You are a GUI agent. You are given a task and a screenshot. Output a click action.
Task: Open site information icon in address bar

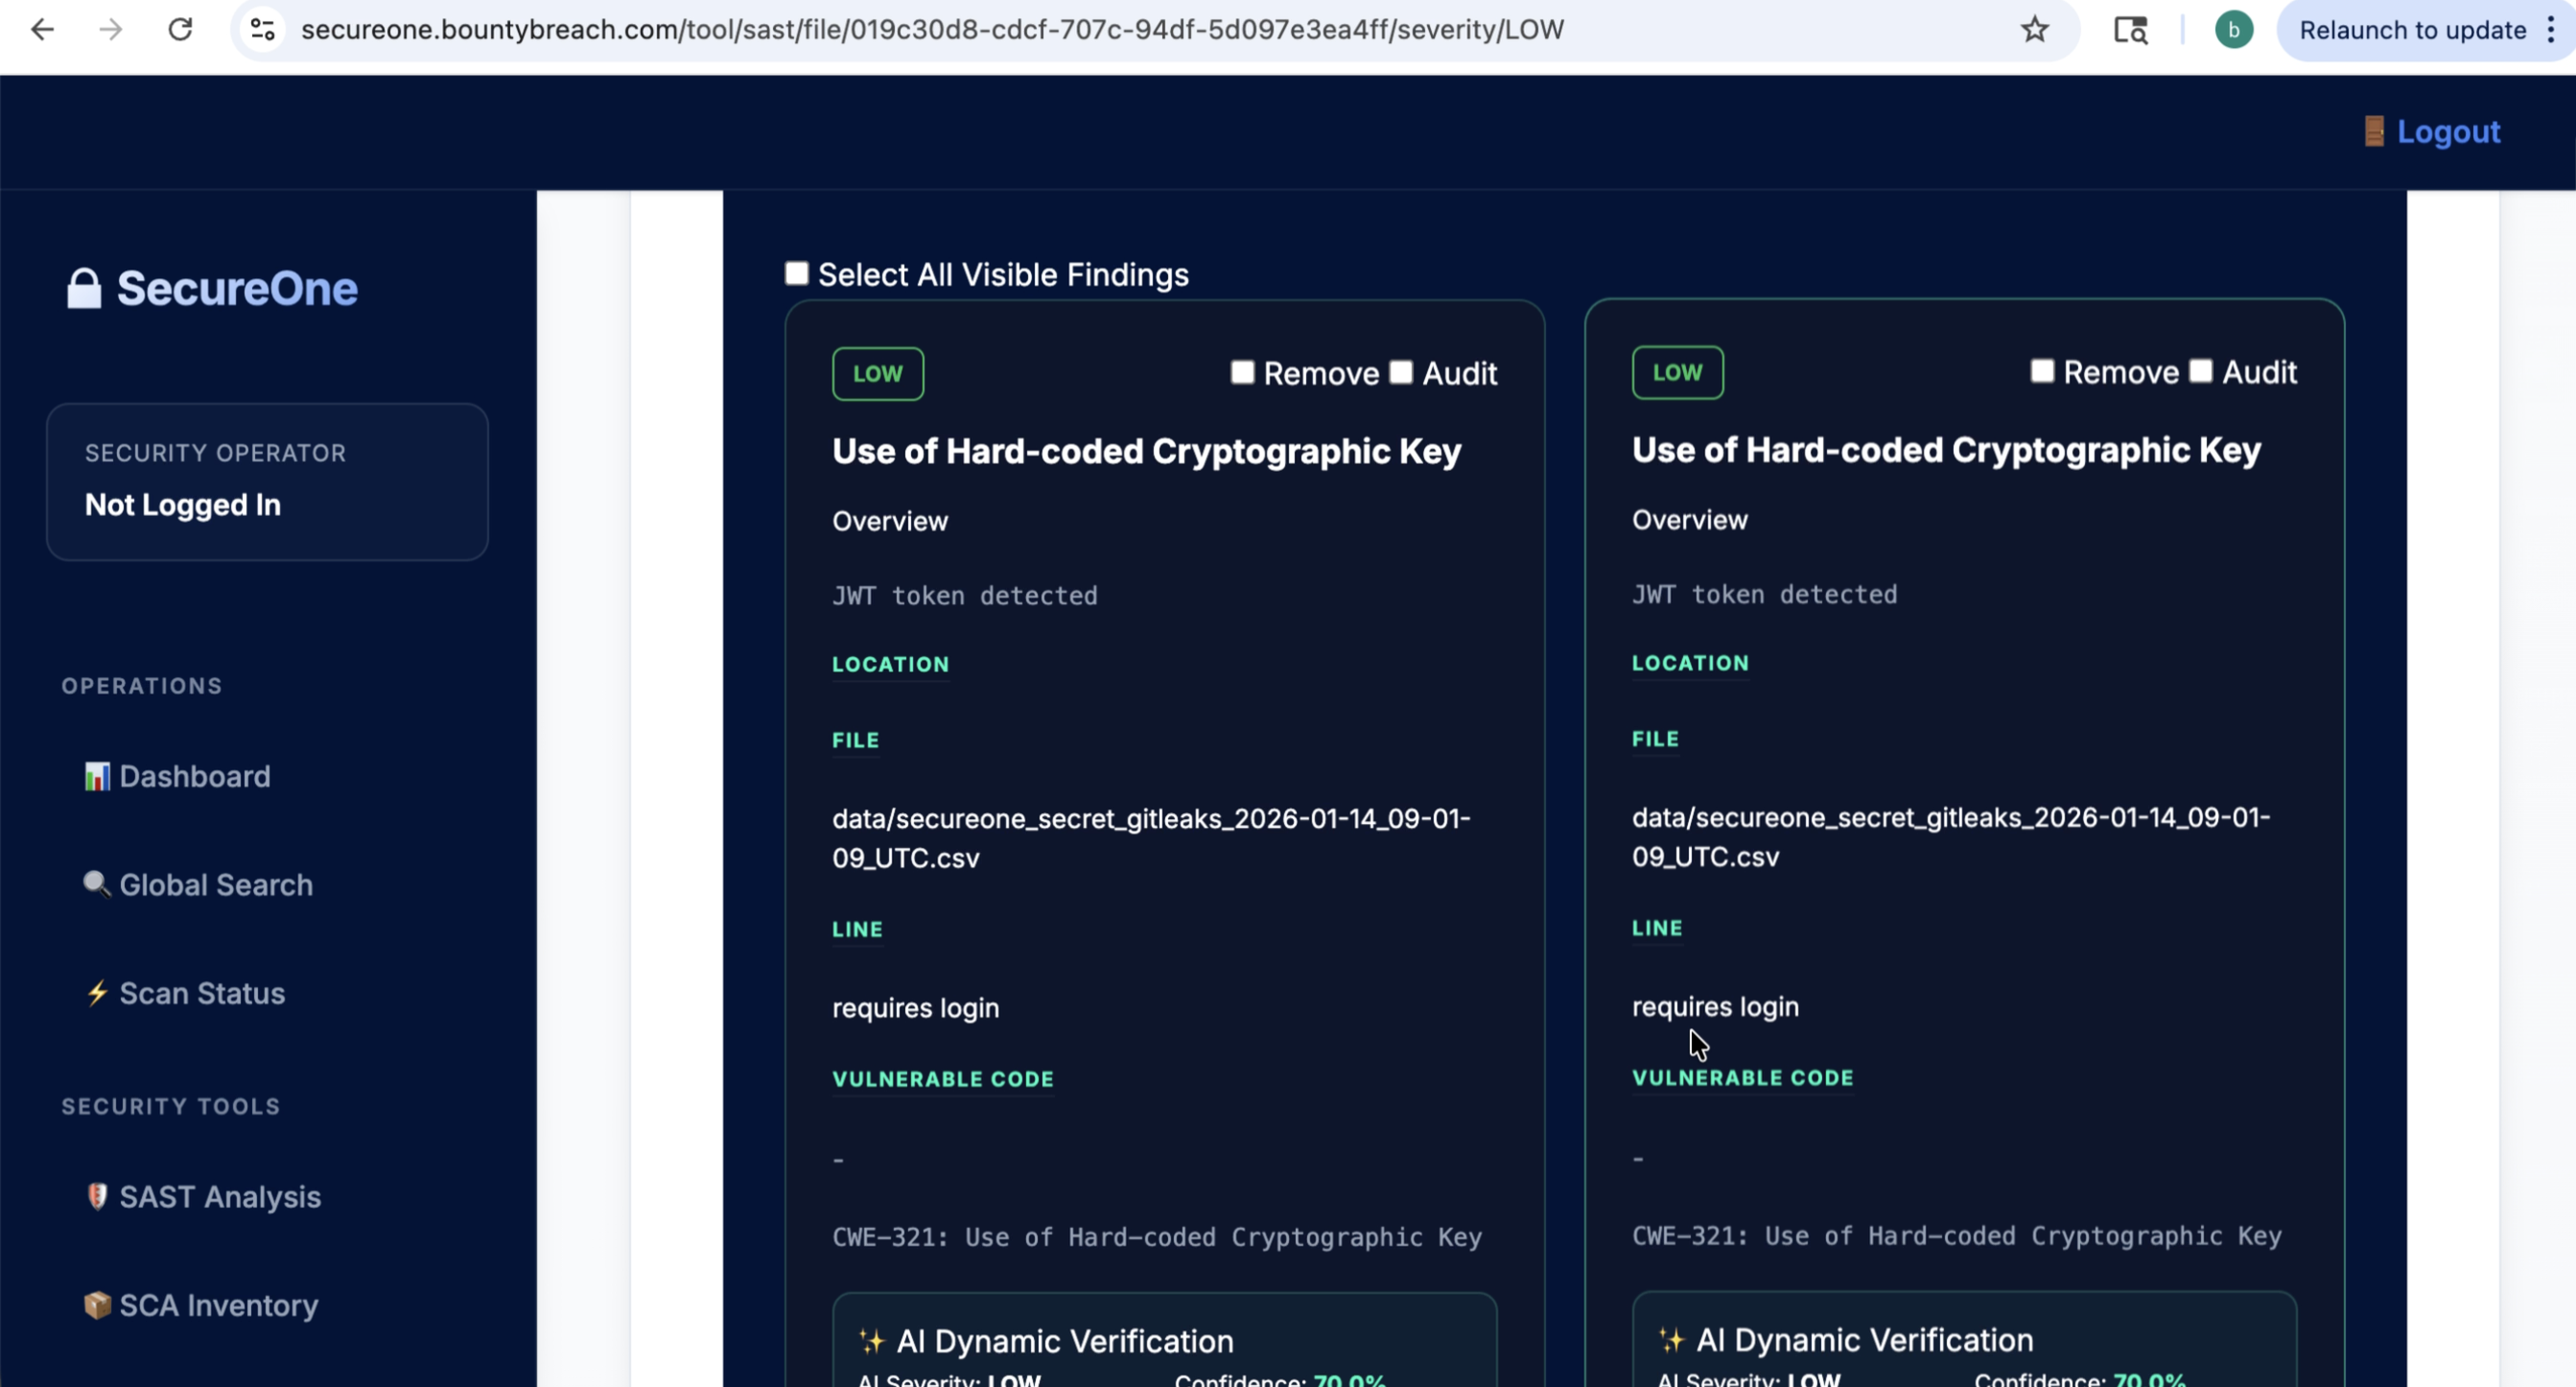(263, 30)
